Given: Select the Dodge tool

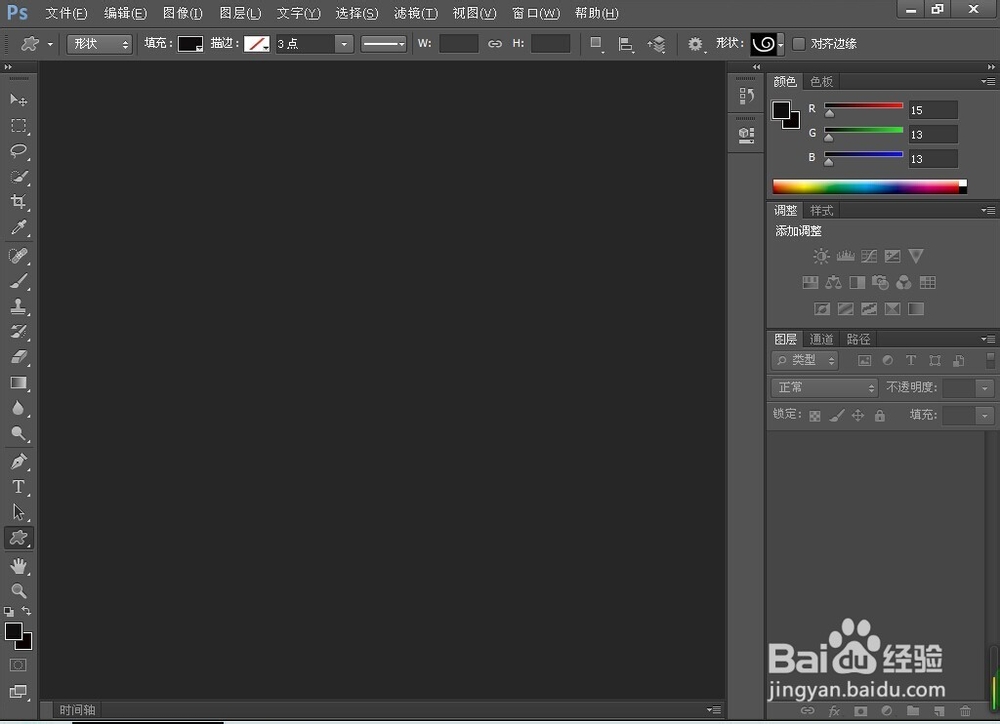Looking at the screenshot, I should tap(18, 434).
